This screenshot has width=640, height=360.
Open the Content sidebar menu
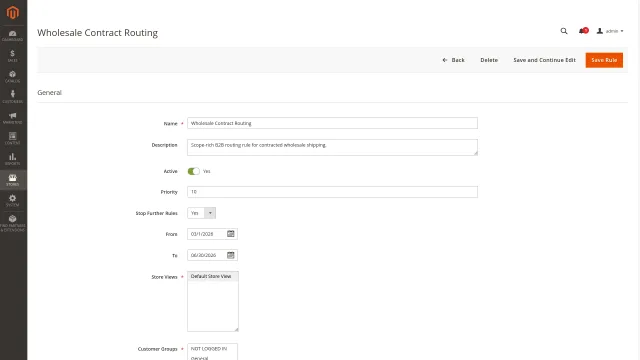coord(13,138)
